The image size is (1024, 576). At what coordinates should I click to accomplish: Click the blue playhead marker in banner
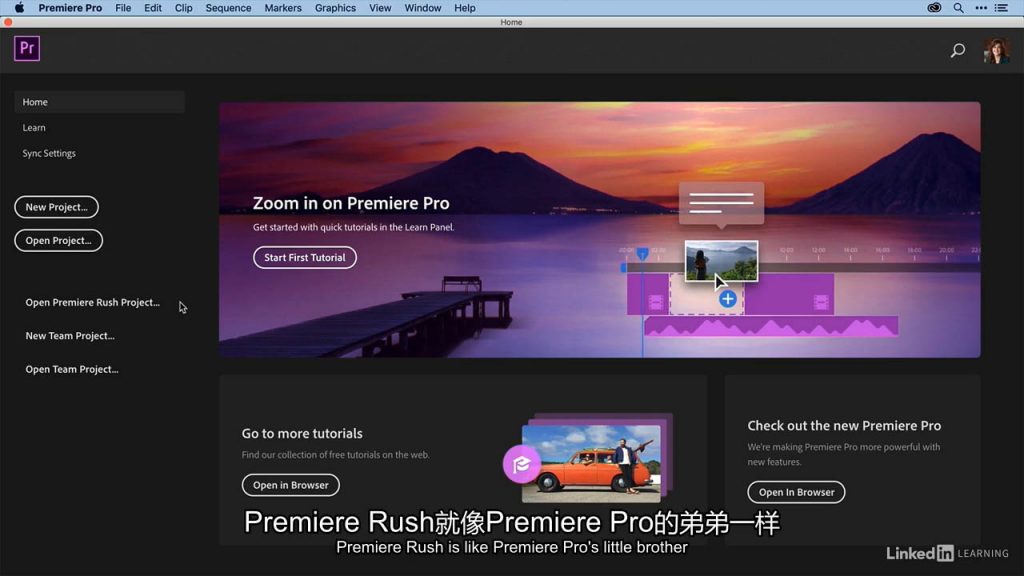(x=643, y=253)
